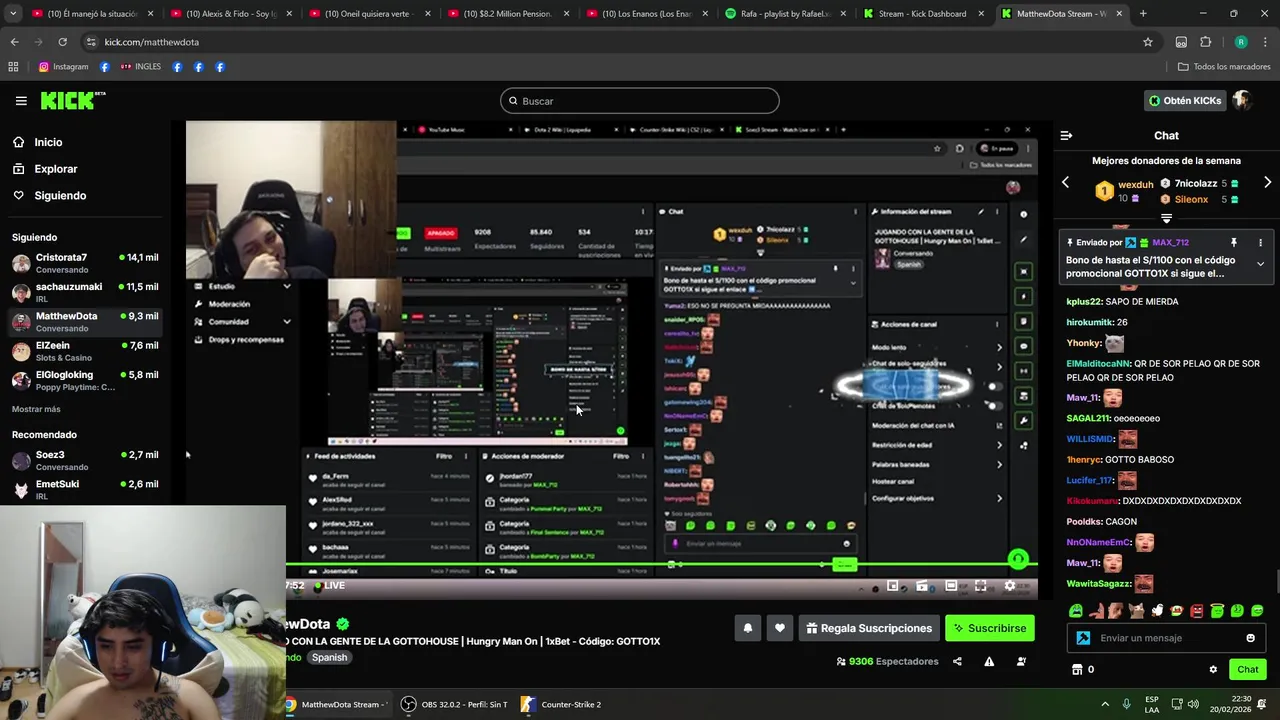Expand Mostrar más followed list

tap(36, 409)
